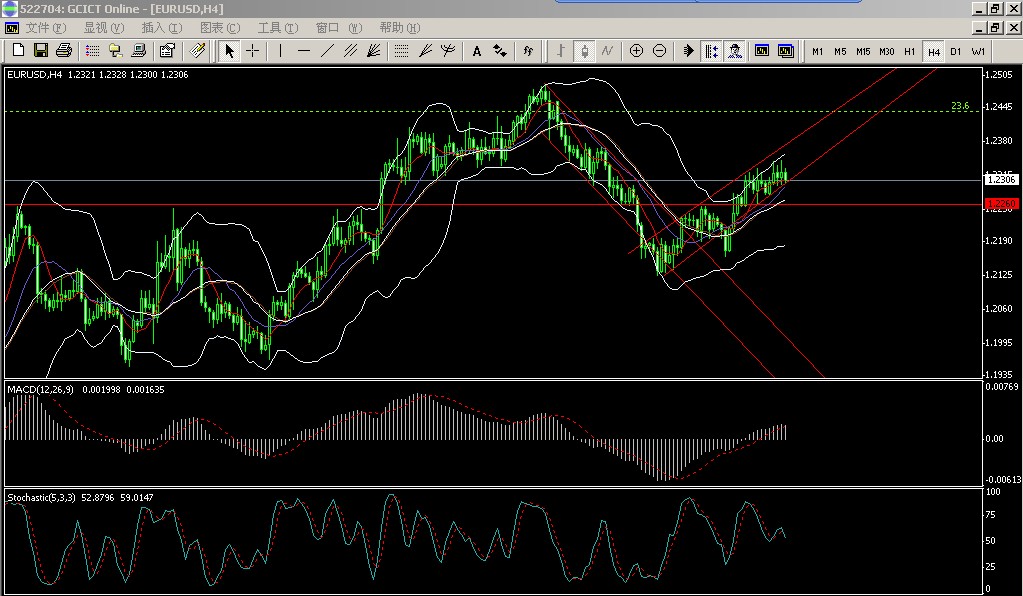Click the 23.6 Fibonacci level label

pos(960,106)
